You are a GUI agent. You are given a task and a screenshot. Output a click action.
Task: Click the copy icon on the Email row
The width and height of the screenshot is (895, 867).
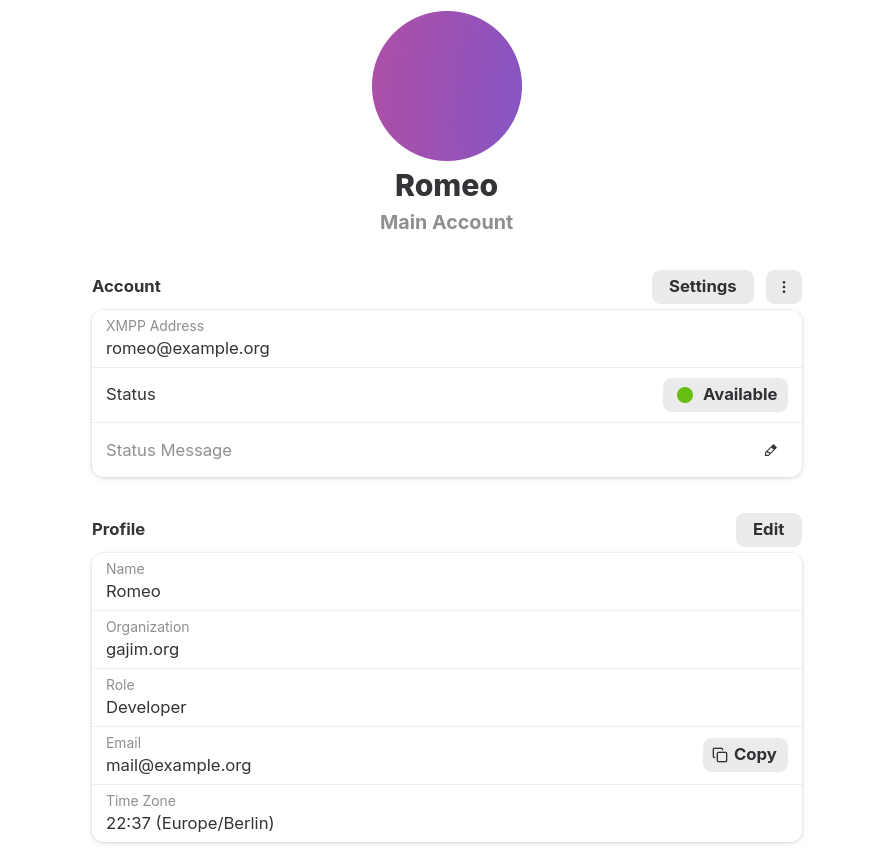point(720,754)
